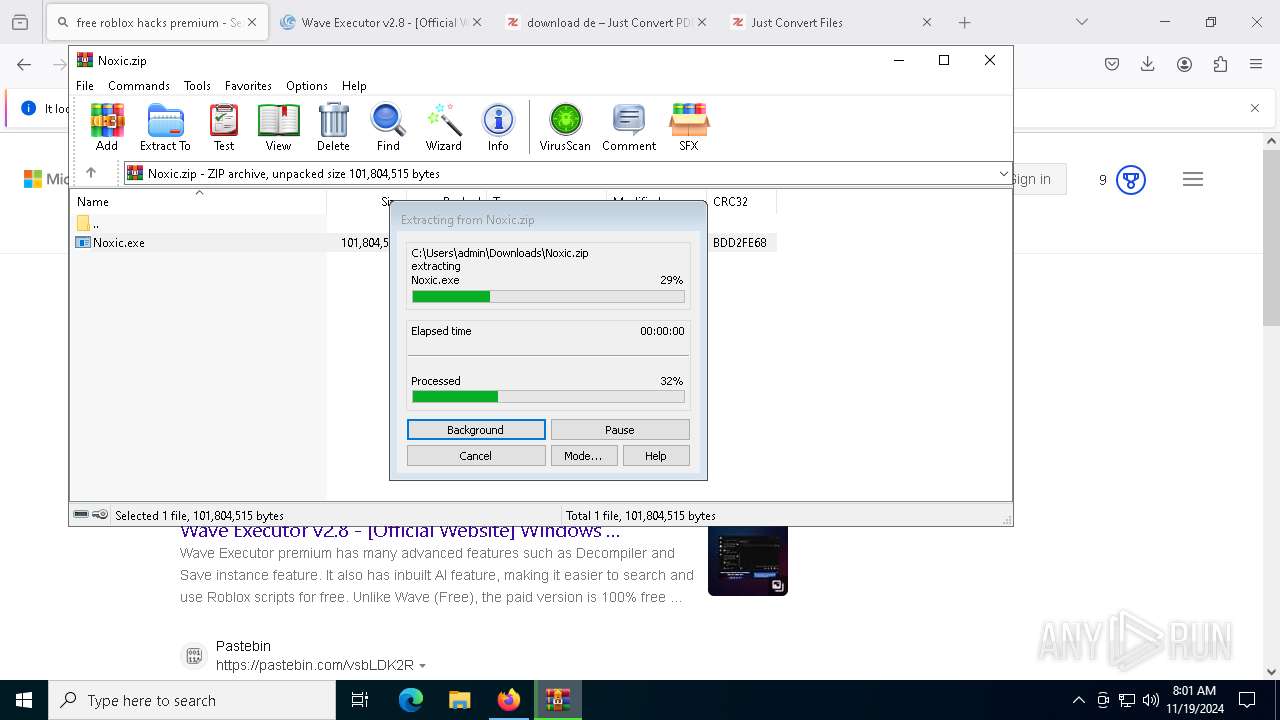Click the Comment toolbar icon
Screen dimensions: 1280x720
pyautogui.click(x=629, y=127)
